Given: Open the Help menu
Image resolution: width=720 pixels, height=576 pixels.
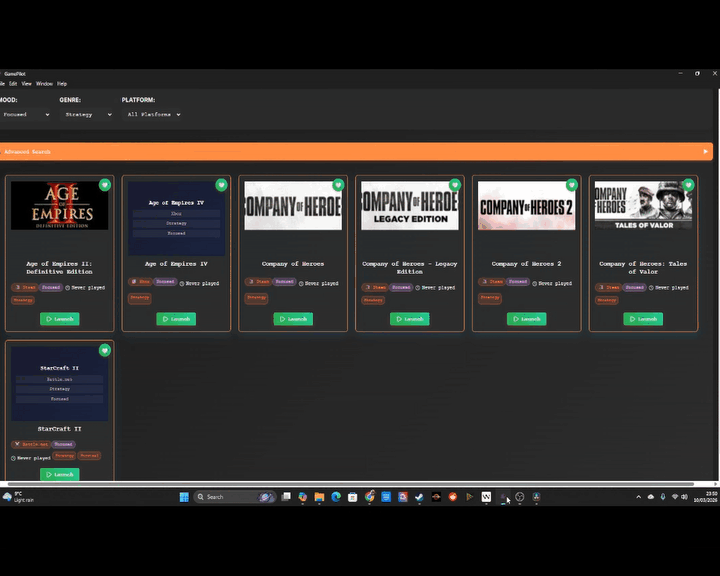Looking at the screenshot, I should click(x=62, y=84).
